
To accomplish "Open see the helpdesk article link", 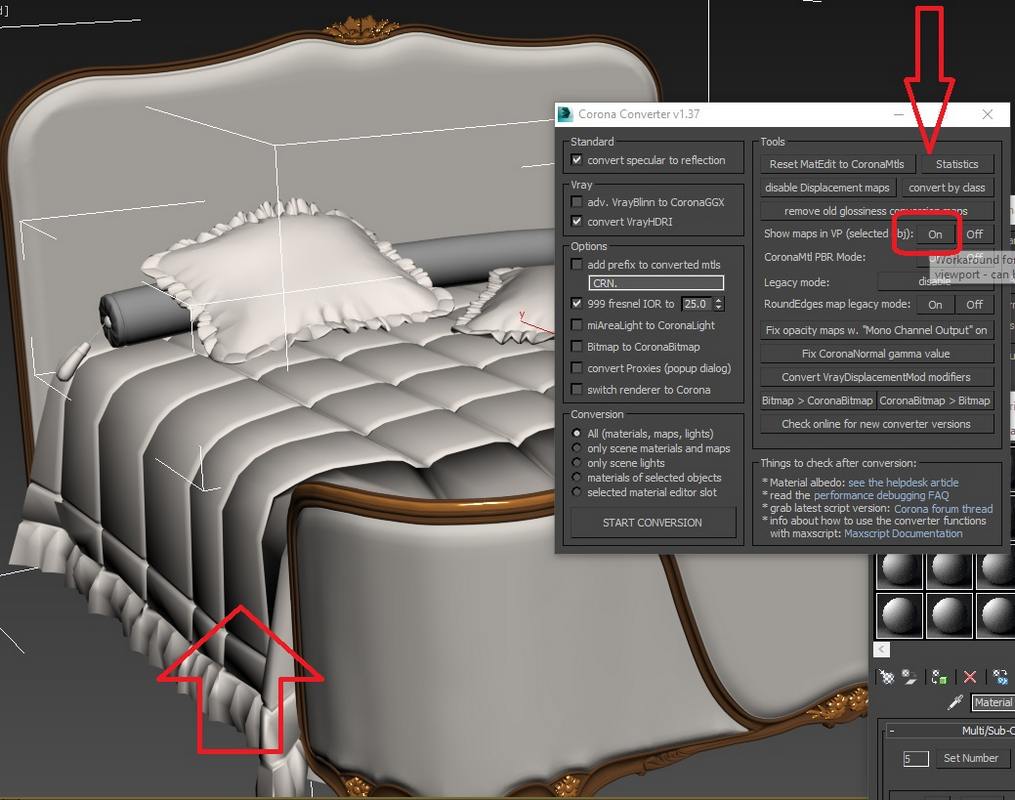I will point(903,483).
